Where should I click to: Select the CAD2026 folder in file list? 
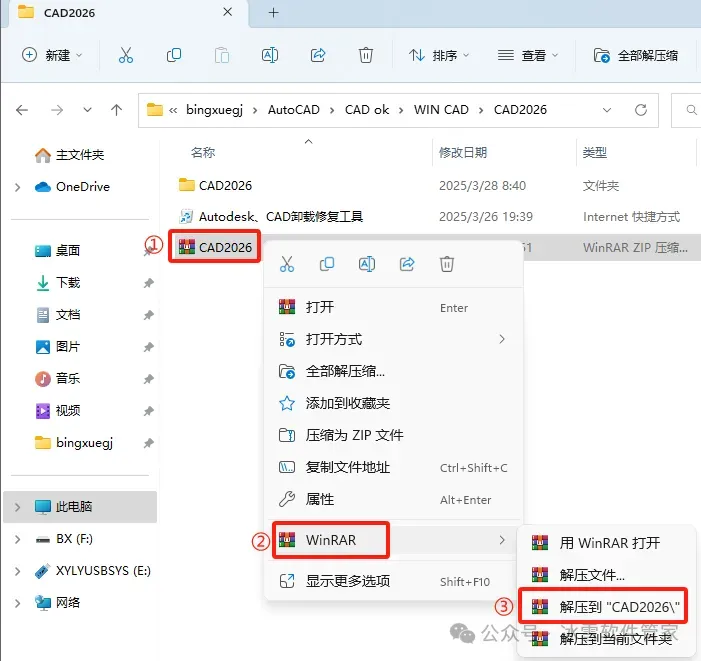click(x=215, y=185)
